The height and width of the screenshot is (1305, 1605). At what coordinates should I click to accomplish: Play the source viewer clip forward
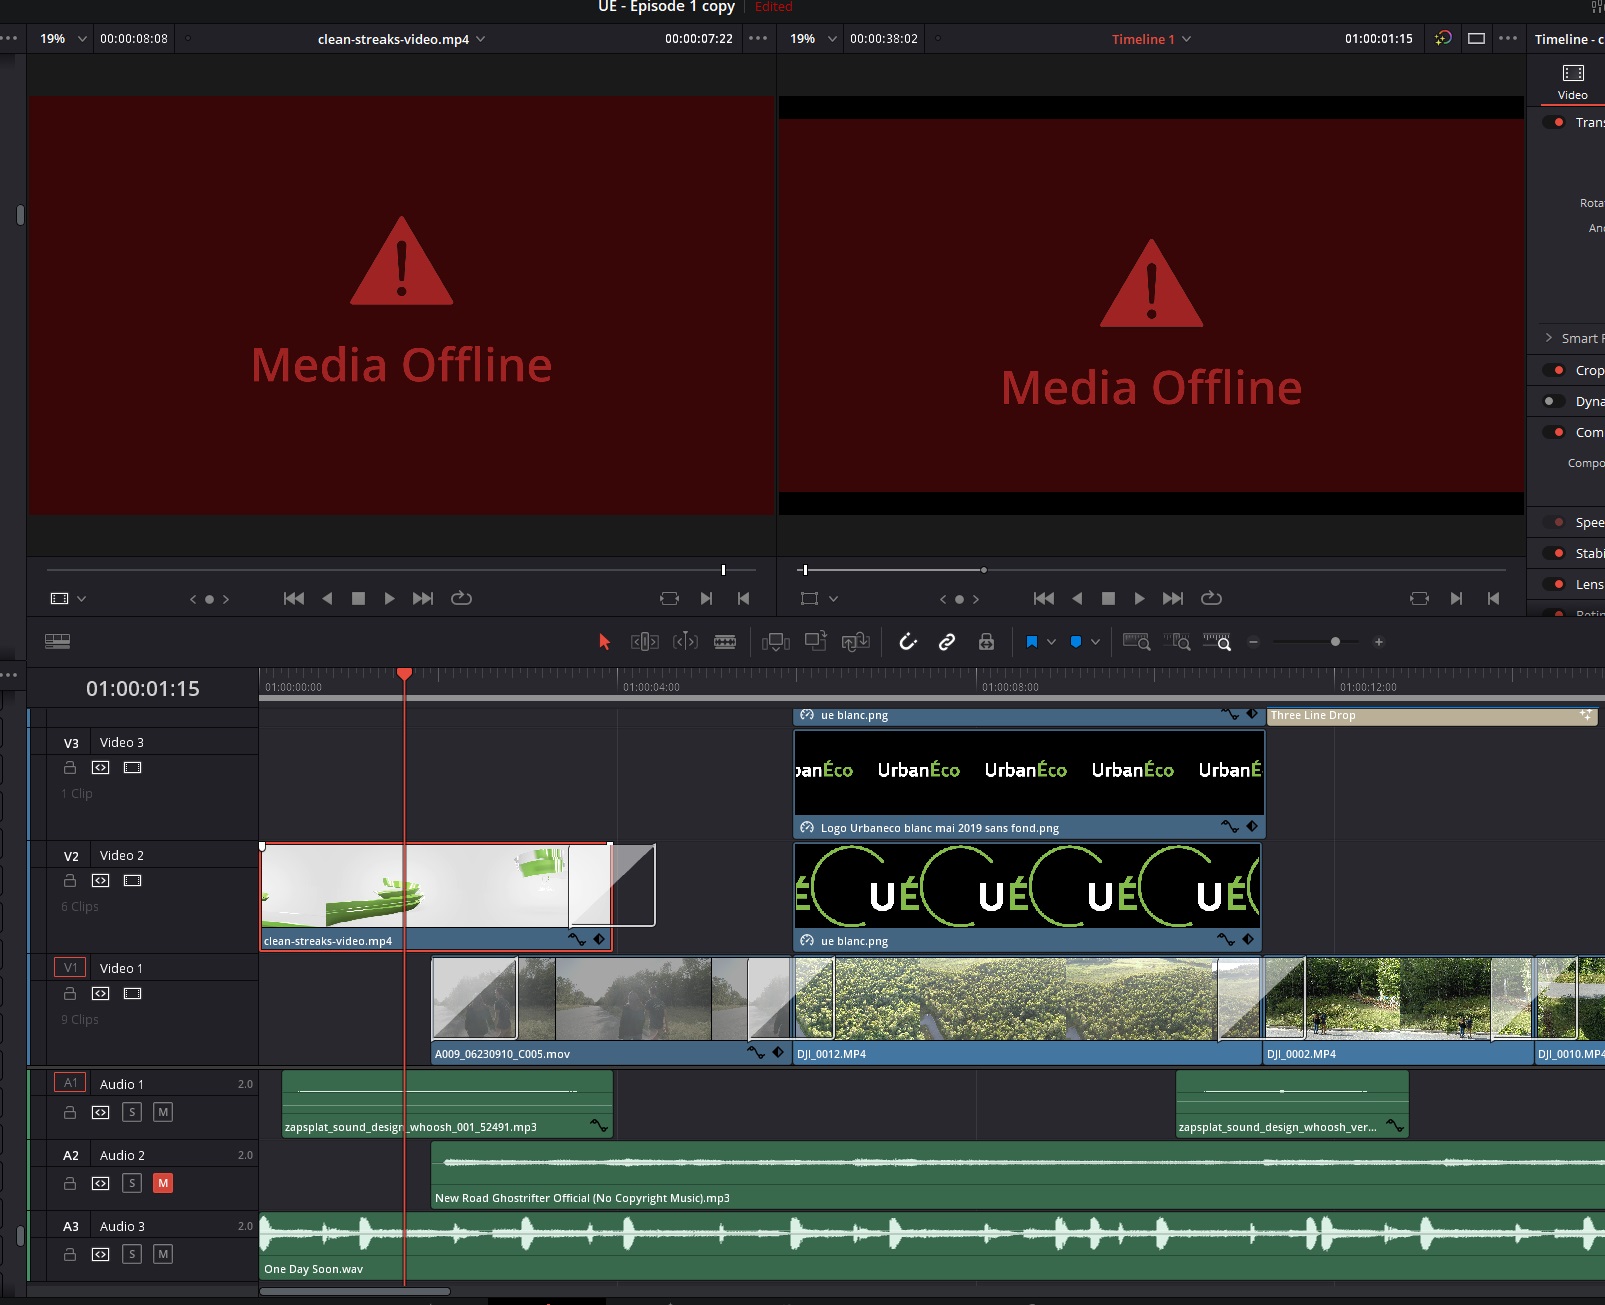[x=390, y=598]
